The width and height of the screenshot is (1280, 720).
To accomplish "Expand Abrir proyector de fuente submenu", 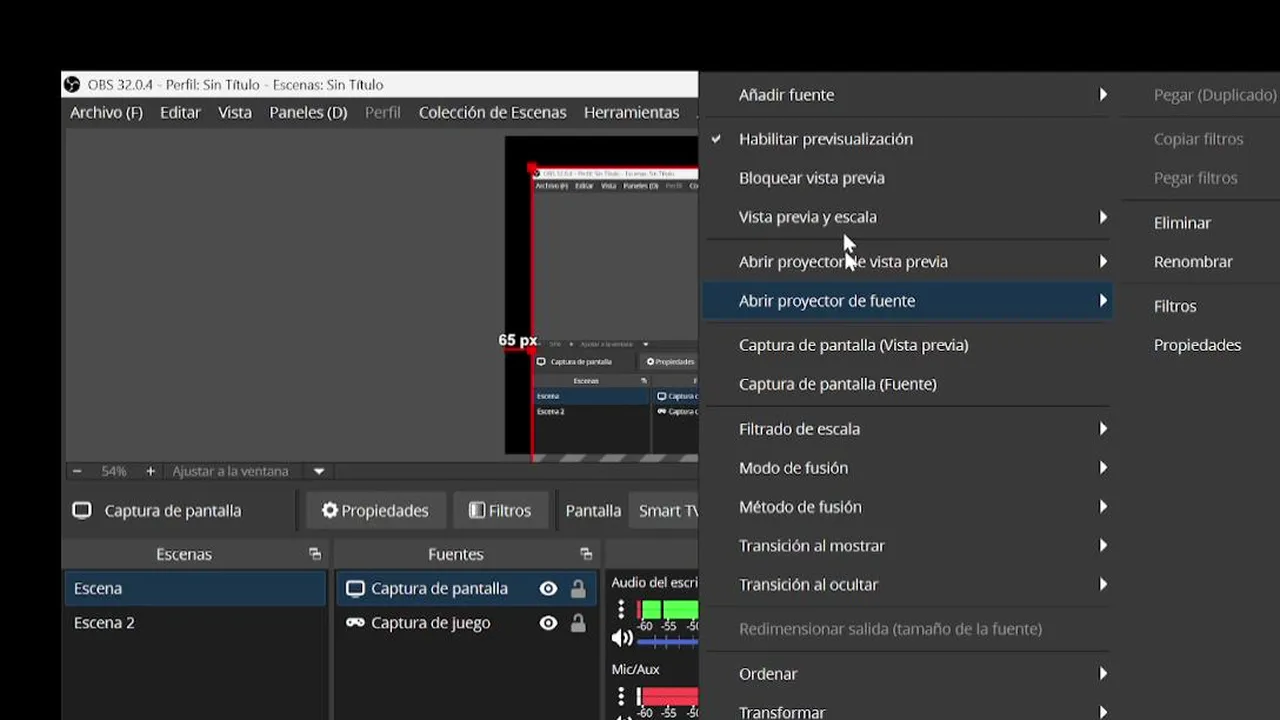I will [907, 301].
